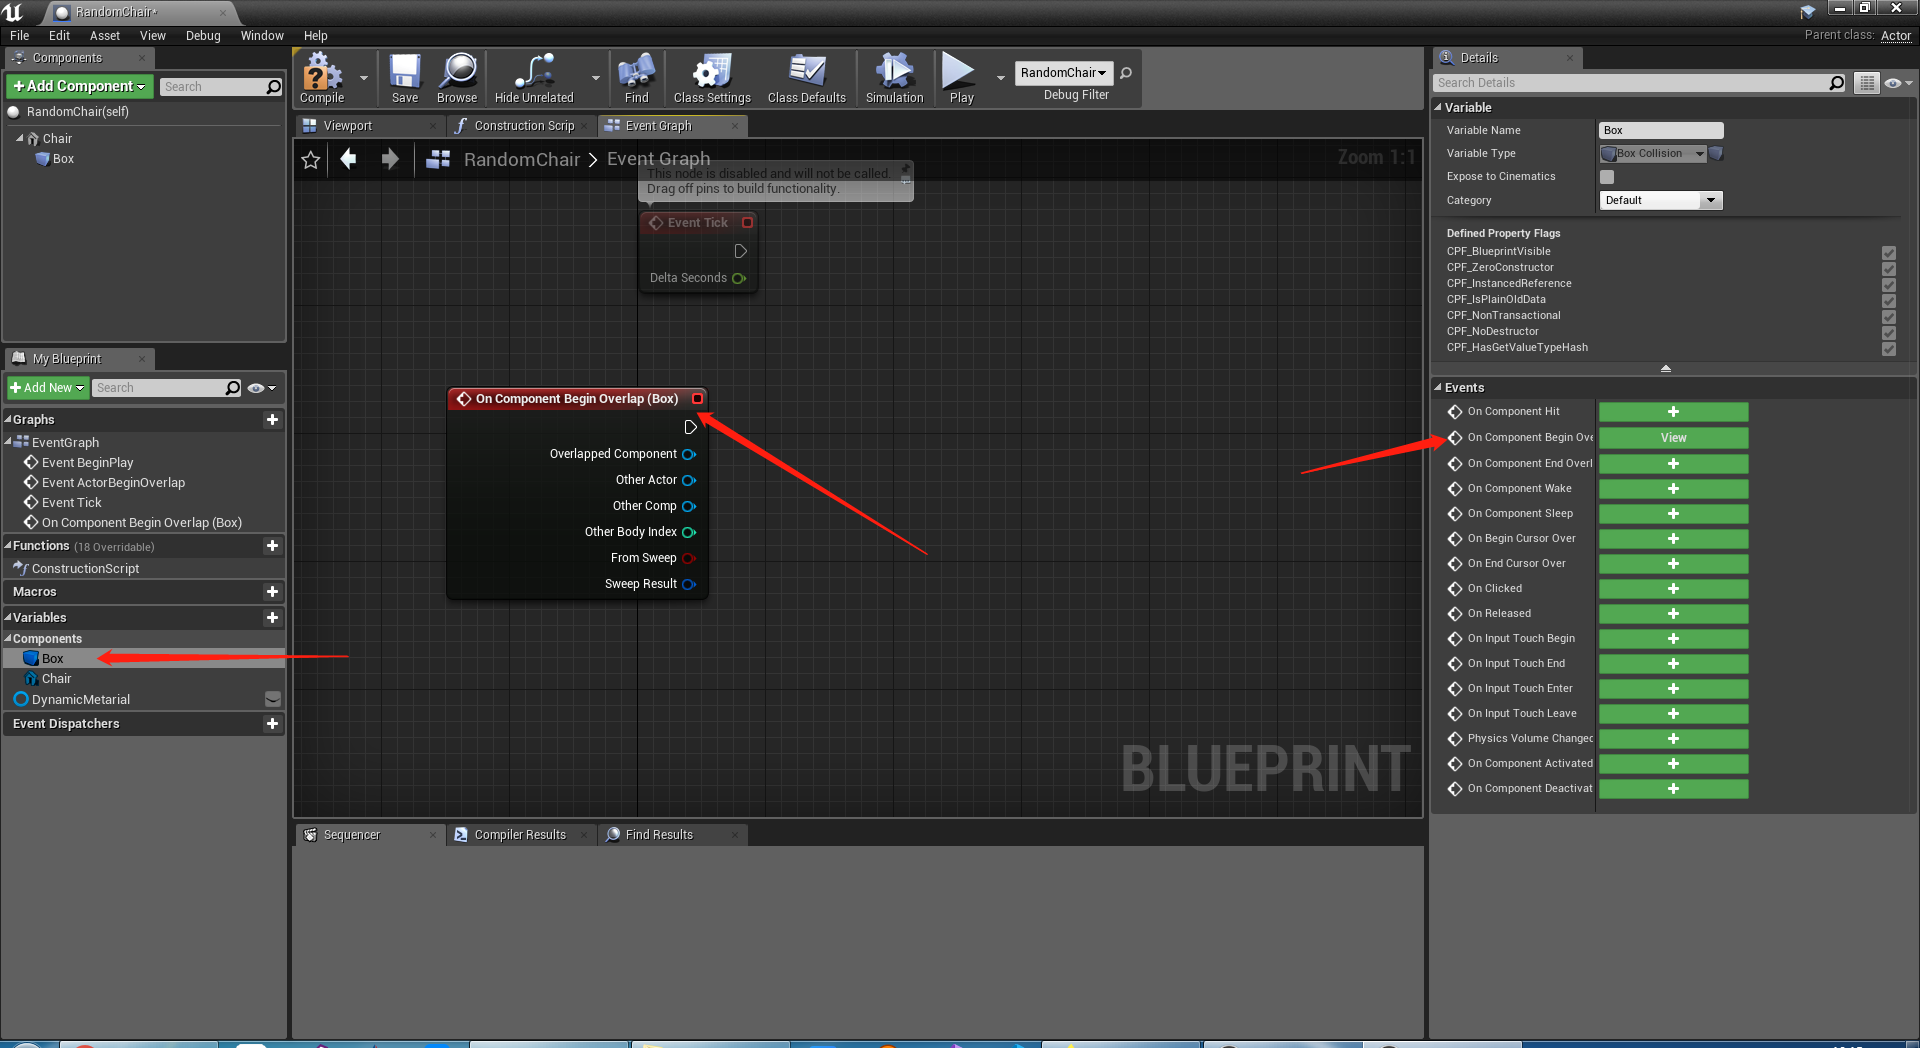The width and height of the screenshot is (1920, 1048).
Task: Toggle the CPF_NoDestructor flag checkbox
Action: (x=1889, y=331)
